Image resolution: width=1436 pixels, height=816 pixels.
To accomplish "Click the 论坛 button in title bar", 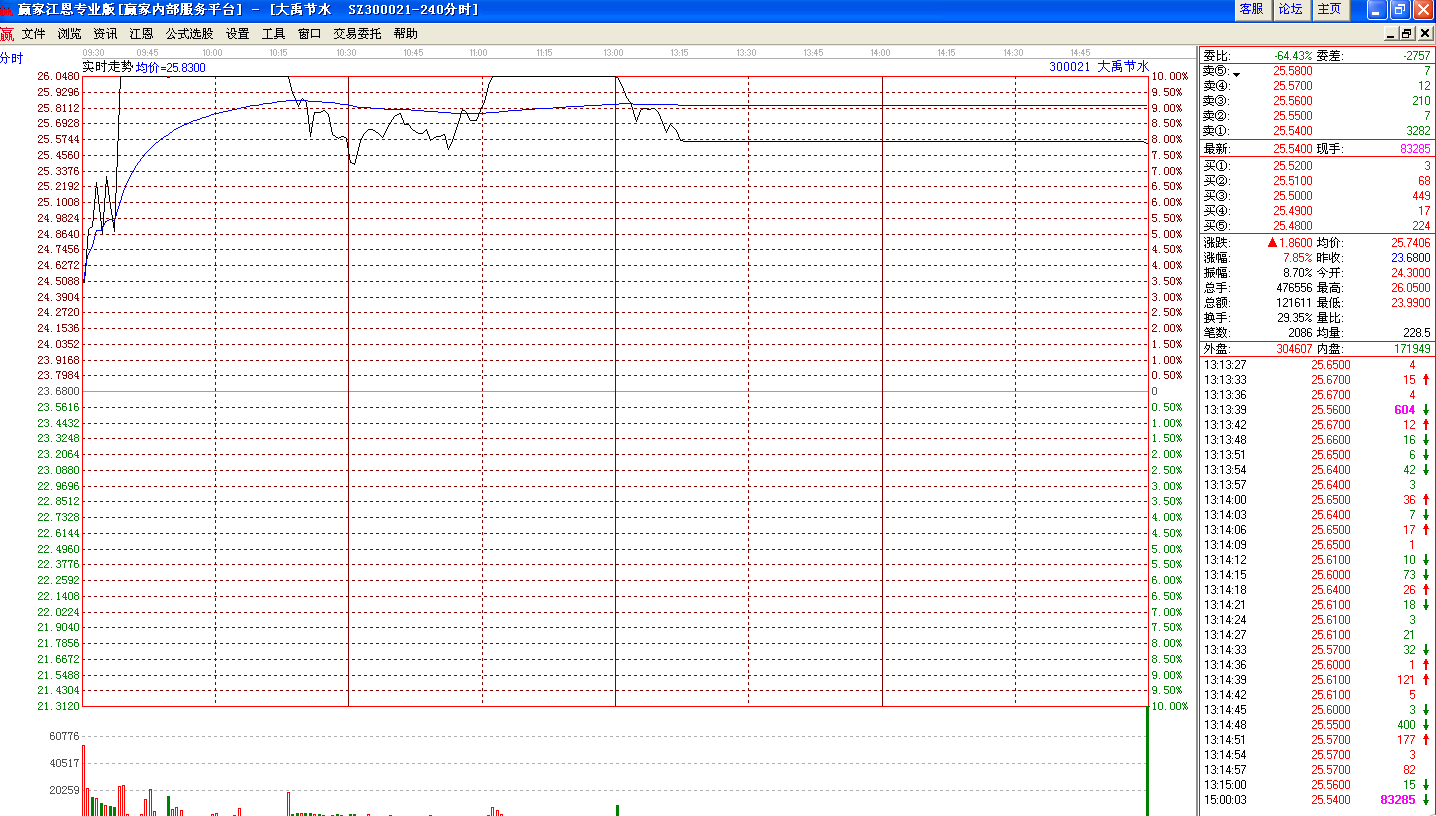I will tap(1291, 9).
